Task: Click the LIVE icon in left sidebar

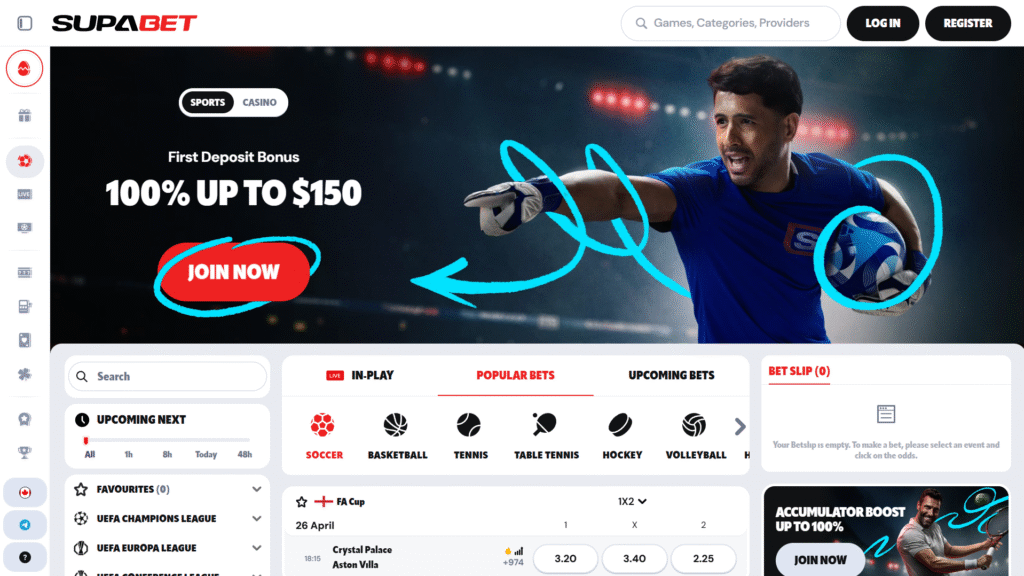Action: tap(24, 194)
